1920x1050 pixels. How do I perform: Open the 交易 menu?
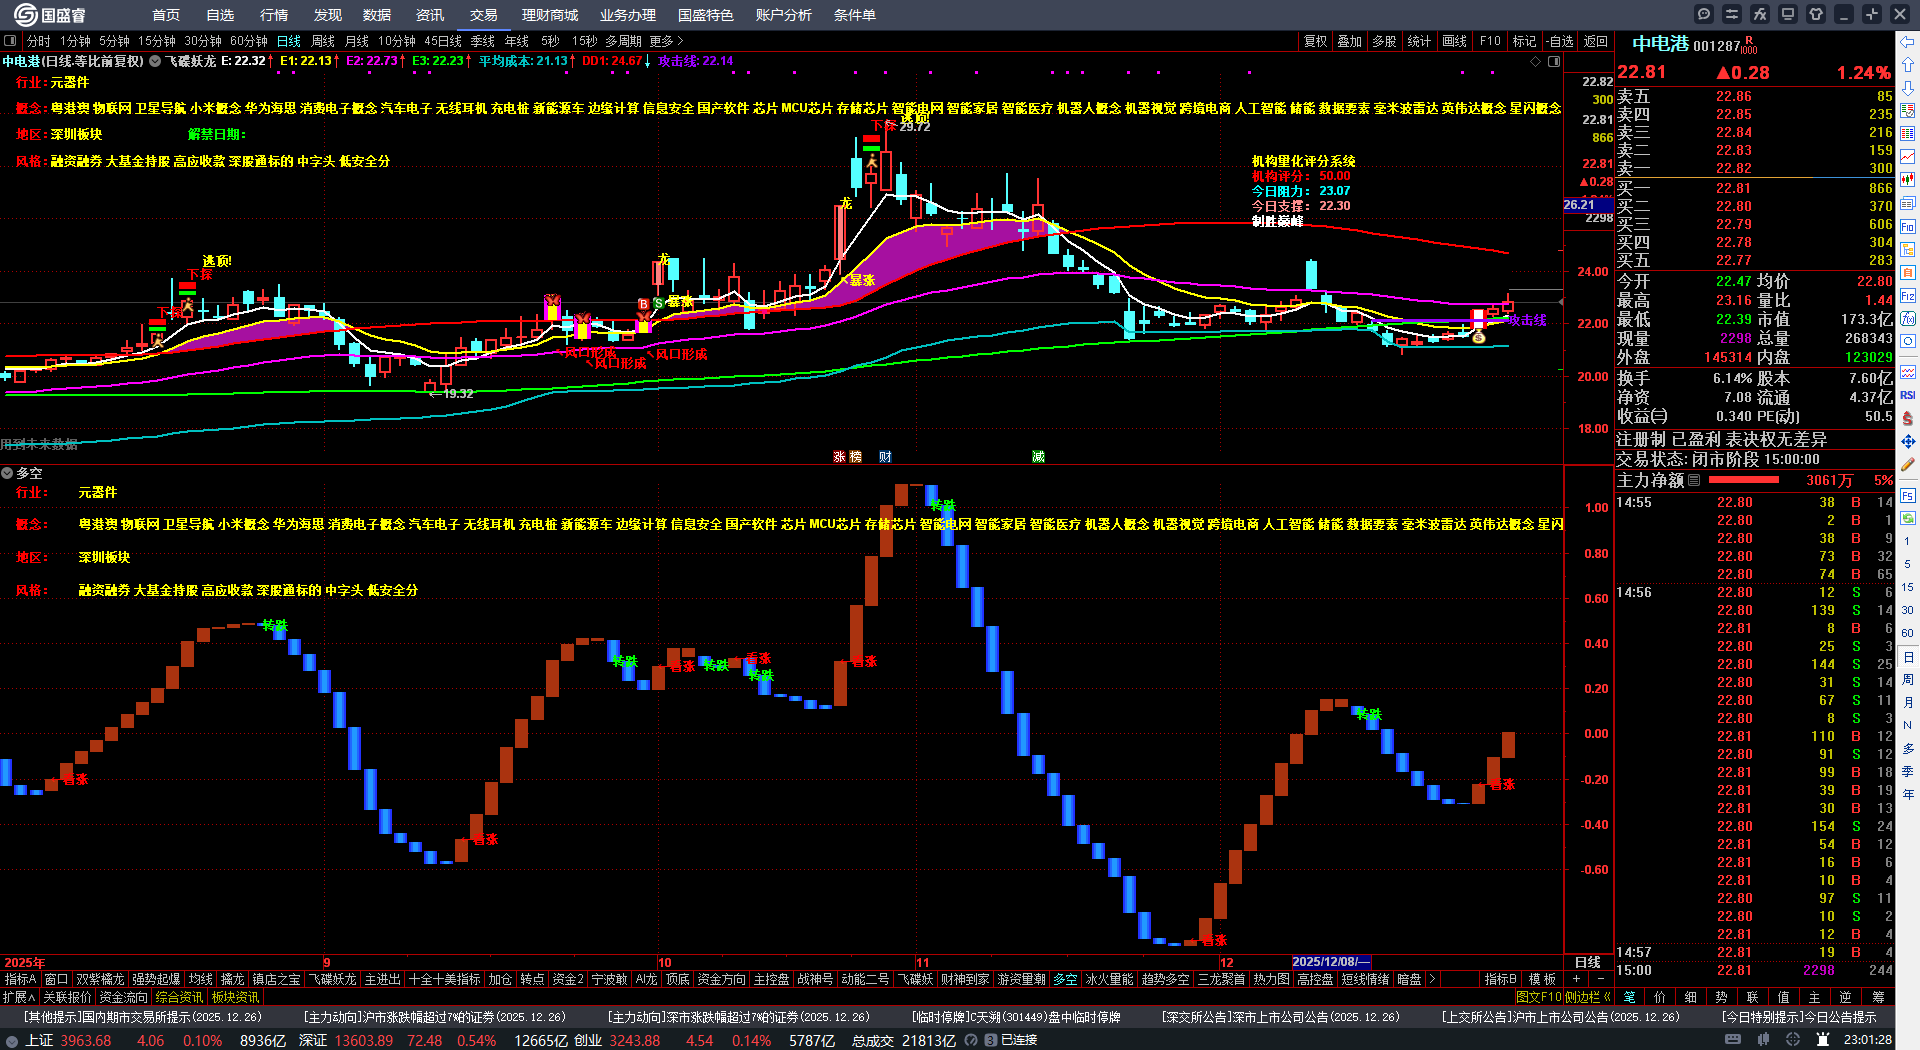point(484,15)
